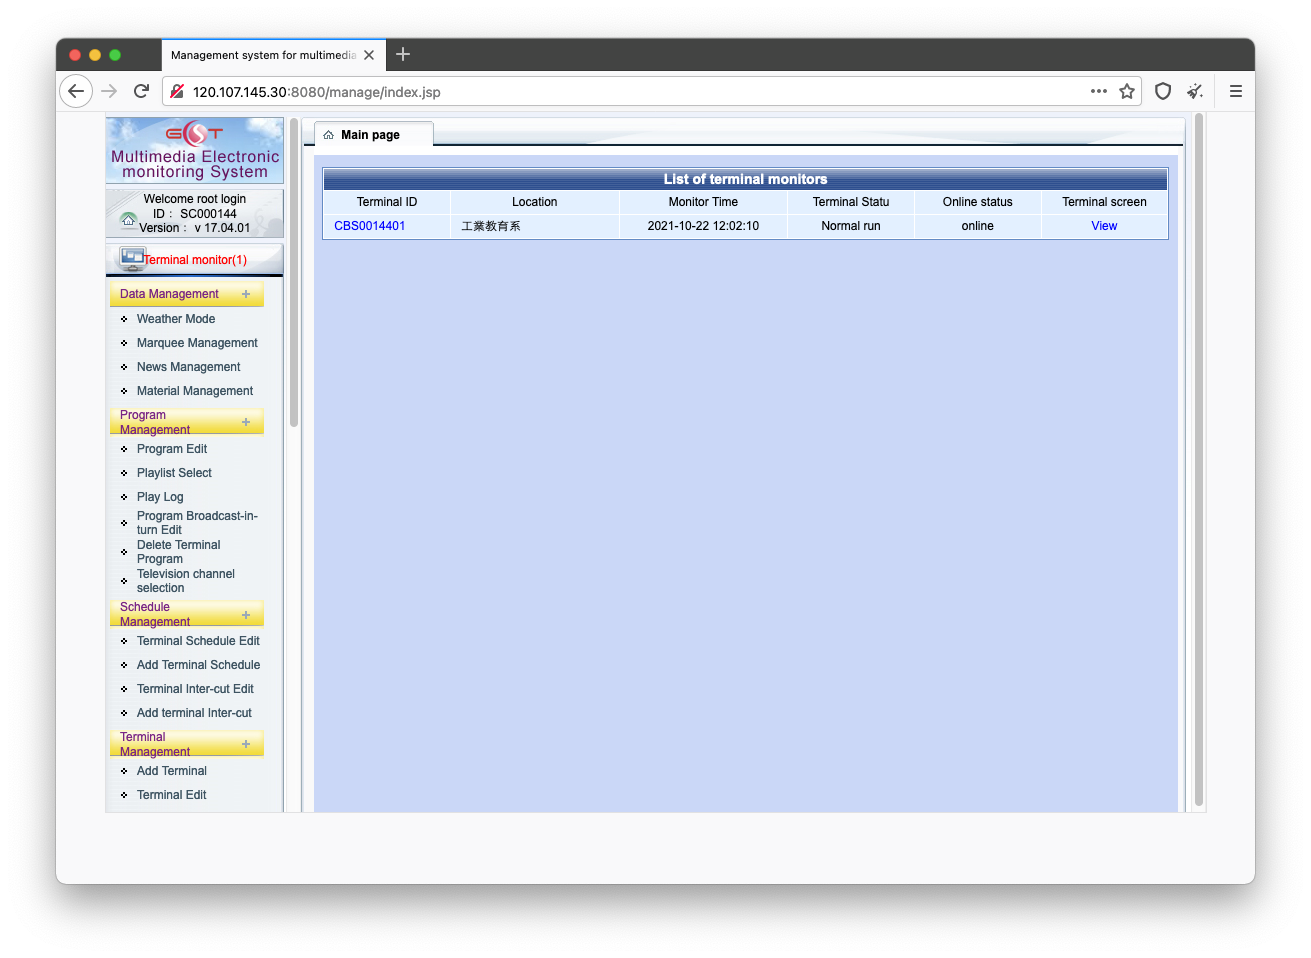Open Weather Mode

[x=176, y=319]
